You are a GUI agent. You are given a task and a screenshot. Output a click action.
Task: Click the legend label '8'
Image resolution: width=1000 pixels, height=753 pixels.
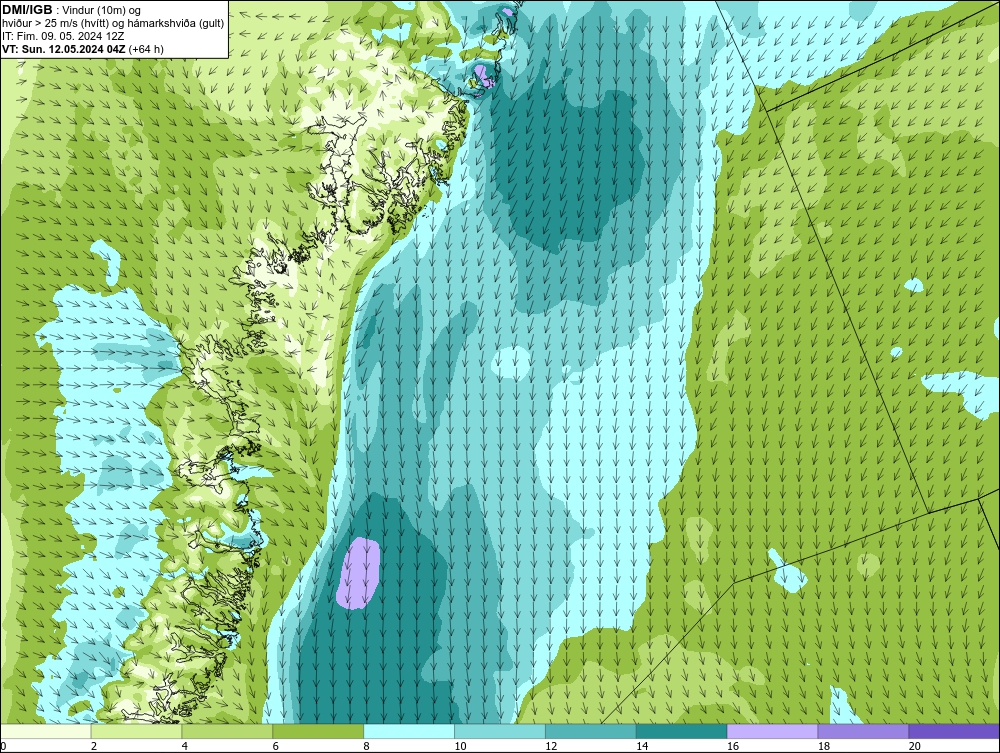pos(367,746)
